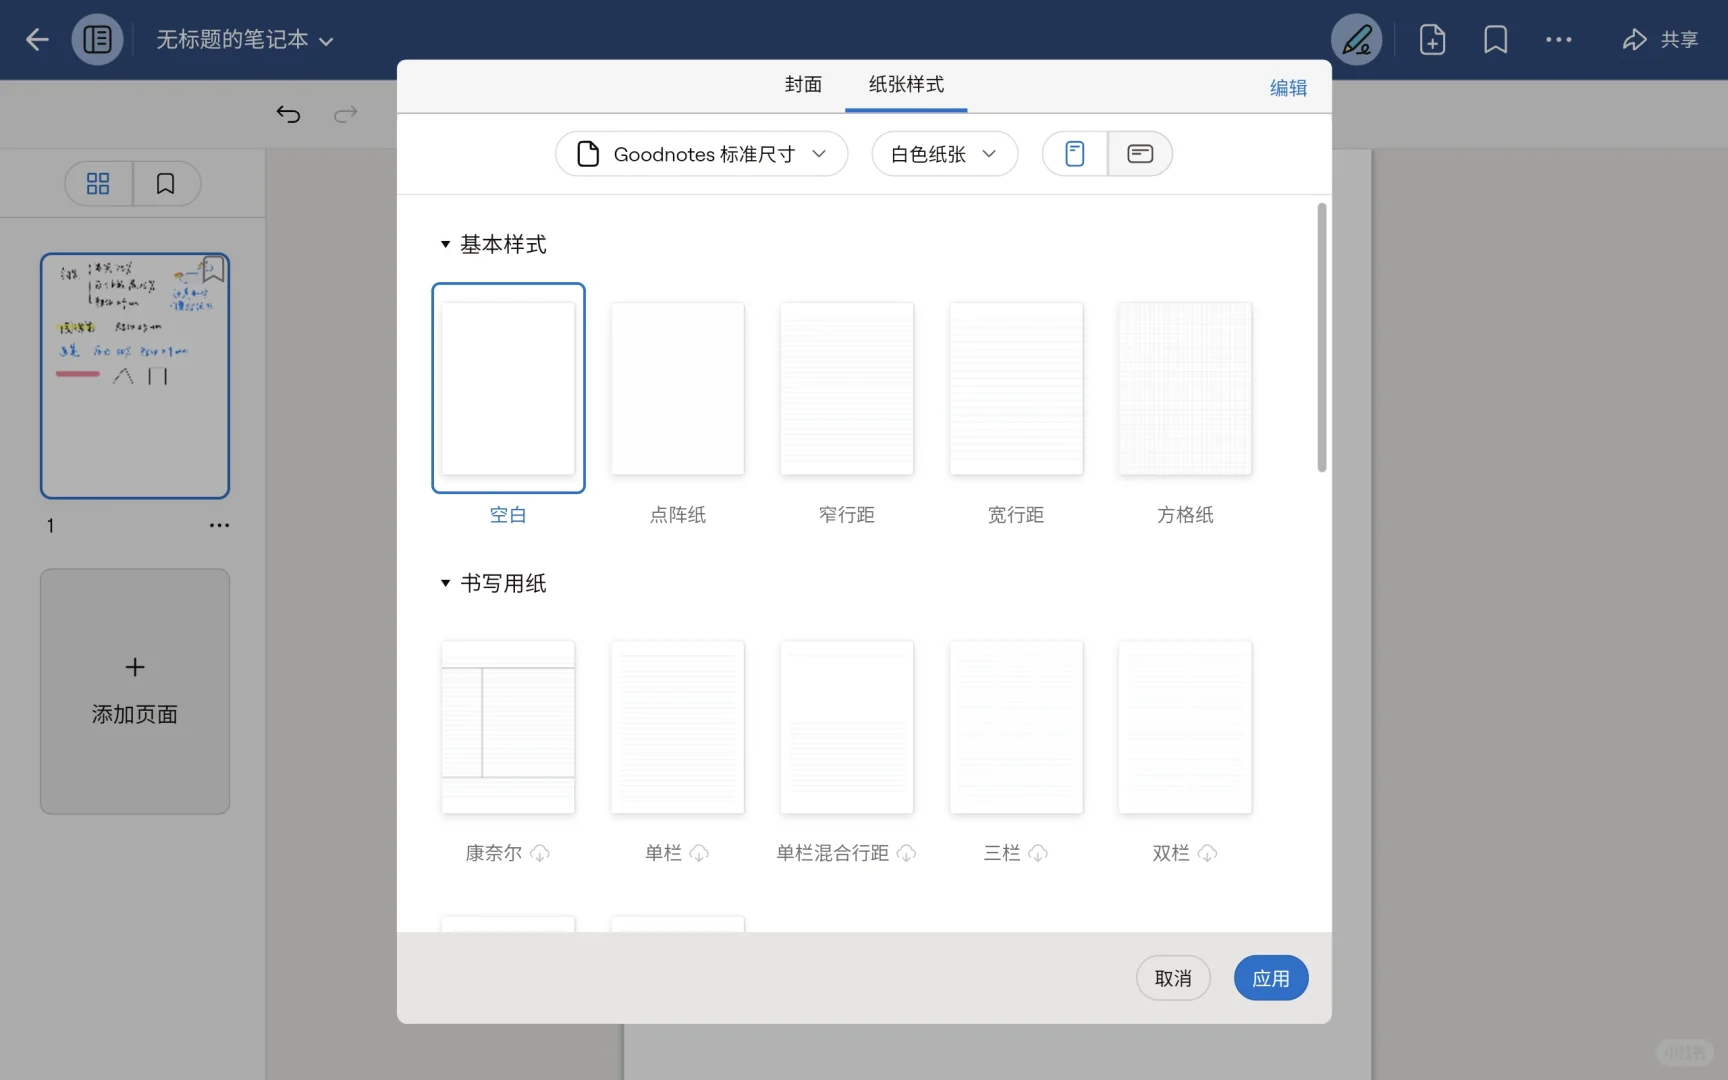Screen dimensions: 1728x1080
Task: Download the 康奈尔 paper template
Action: (540, 854)
